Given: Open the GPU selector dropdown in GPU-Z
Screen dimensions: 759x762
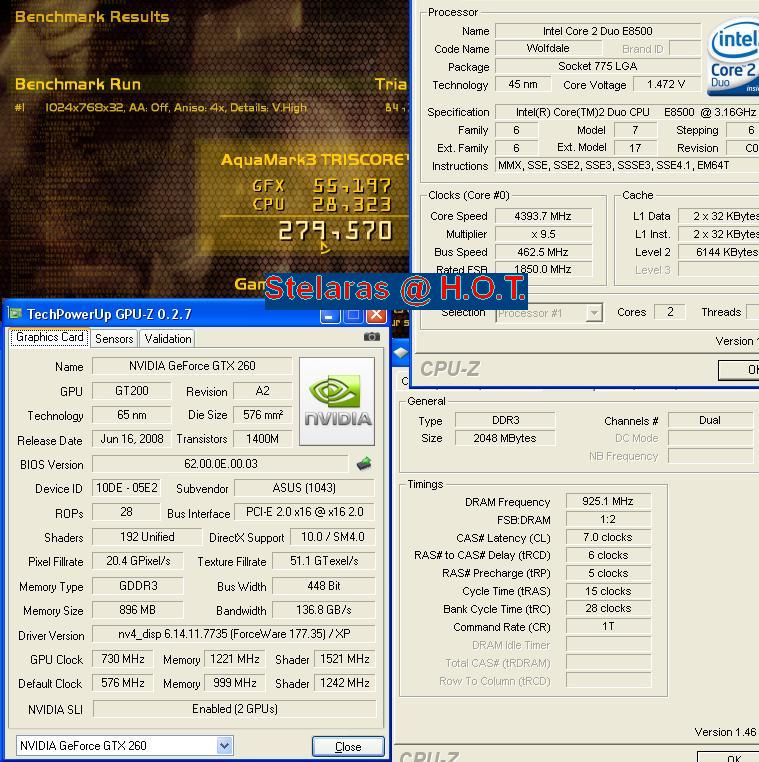Looking at the screenshot, I should click(224, 745).
